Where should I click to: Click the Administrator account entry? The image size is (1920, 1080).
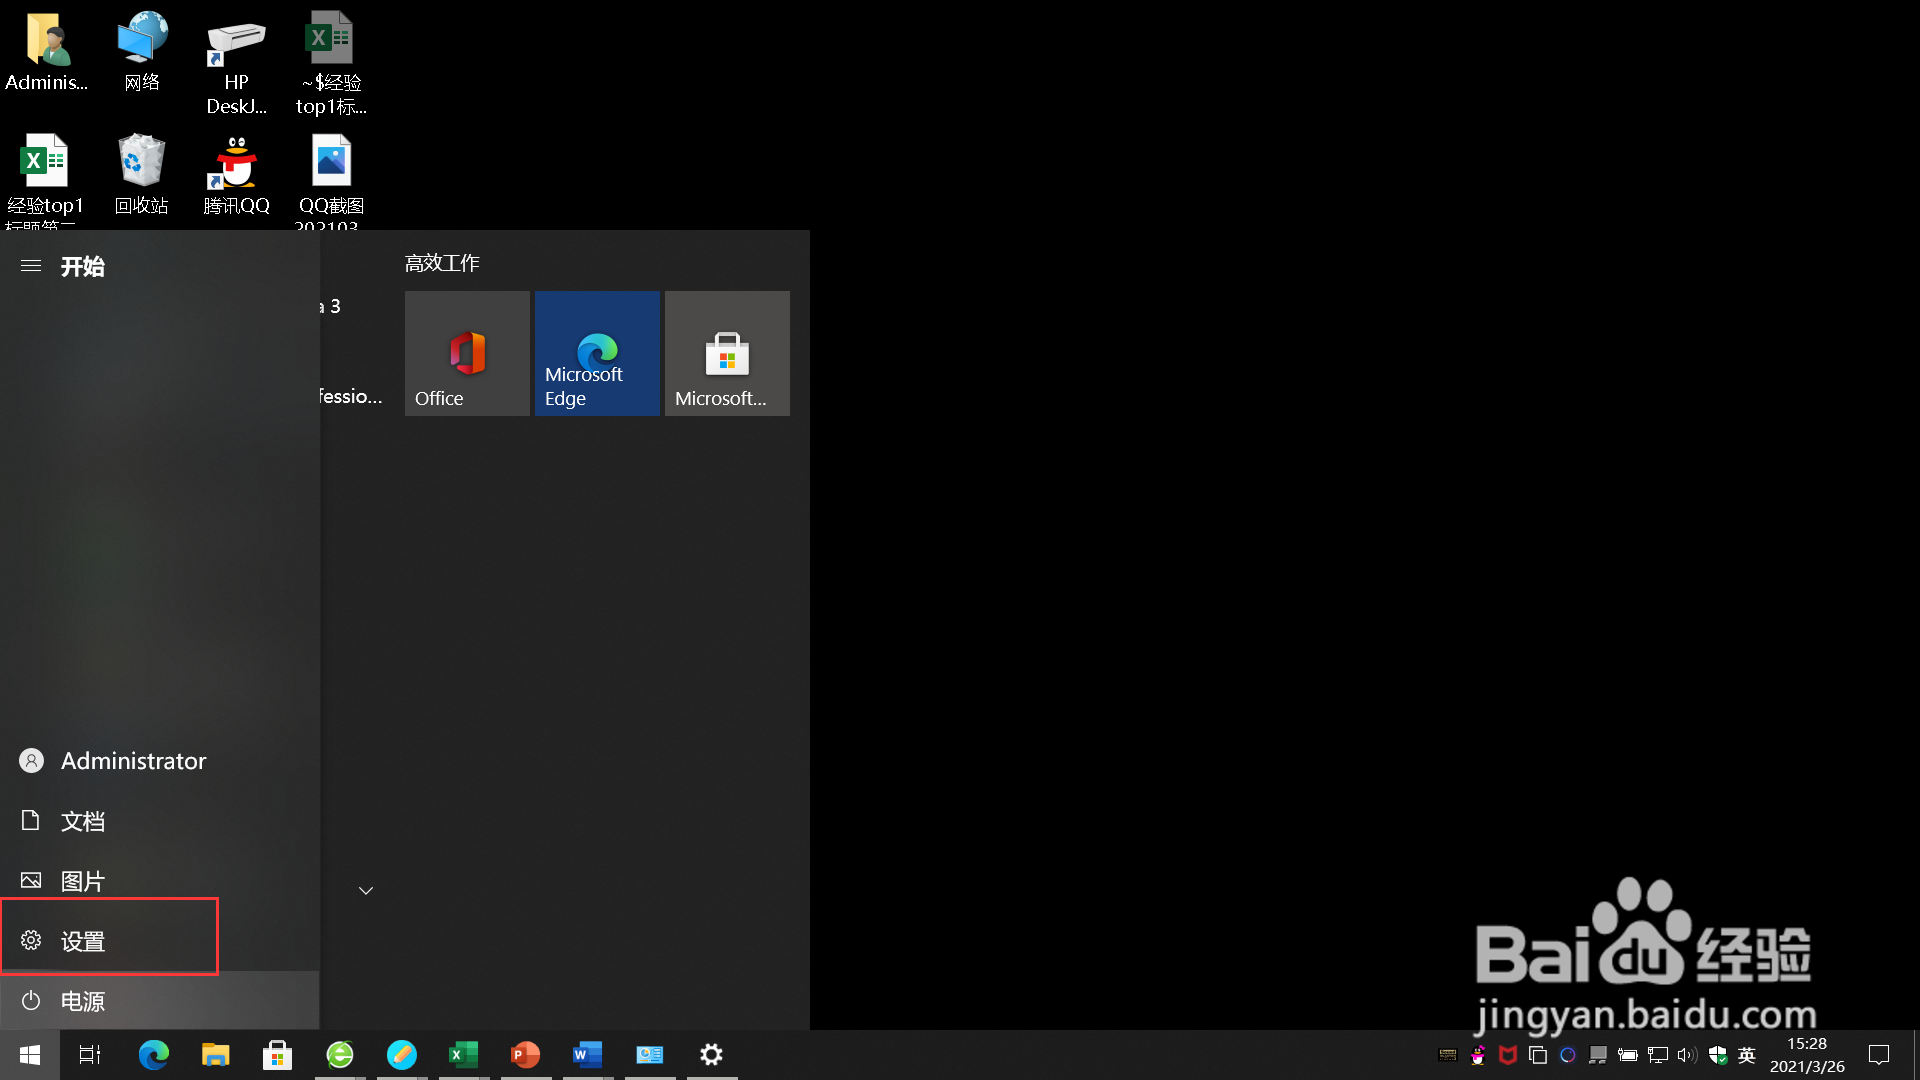(132, 761)
